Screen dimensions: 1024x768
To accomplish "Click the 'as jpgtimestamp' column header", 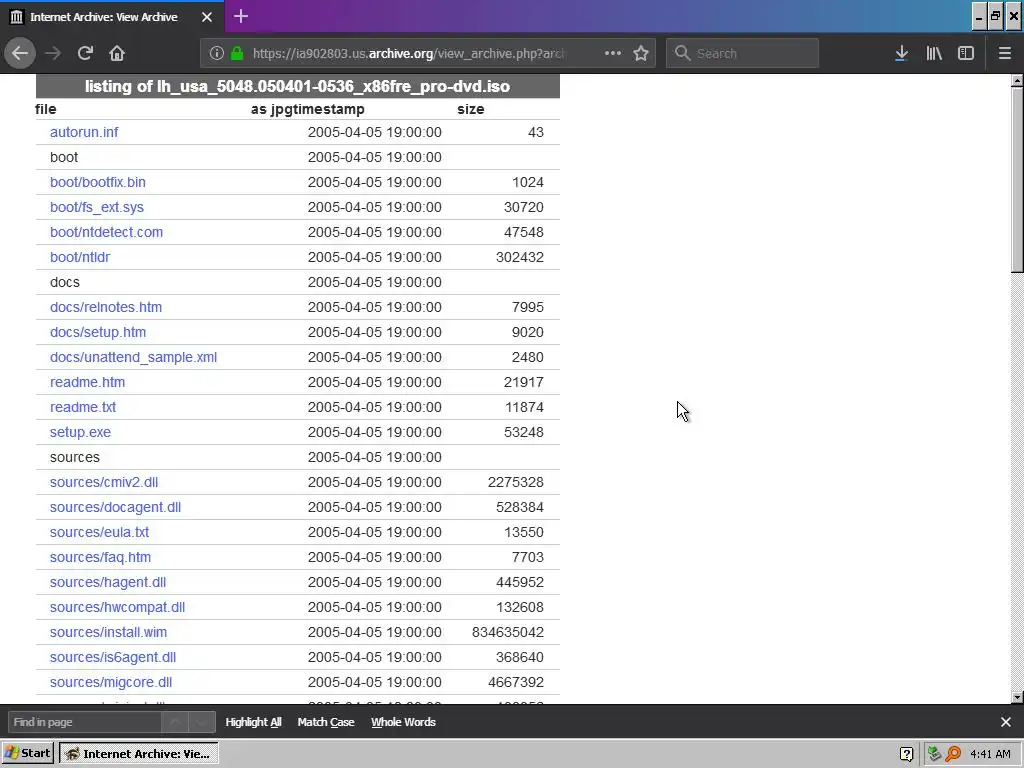I will (308, 109).
